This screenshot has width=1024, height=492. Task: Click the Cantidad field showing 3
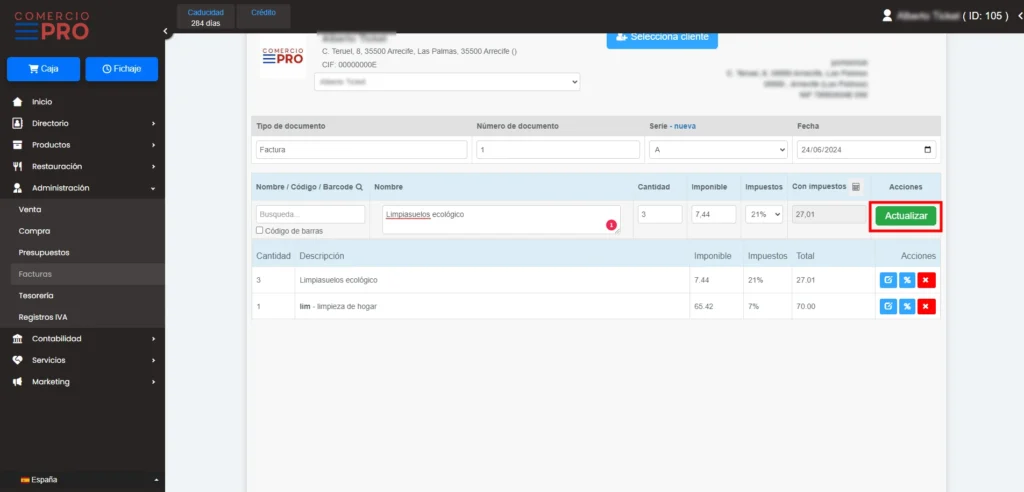[x=660, y=214]
